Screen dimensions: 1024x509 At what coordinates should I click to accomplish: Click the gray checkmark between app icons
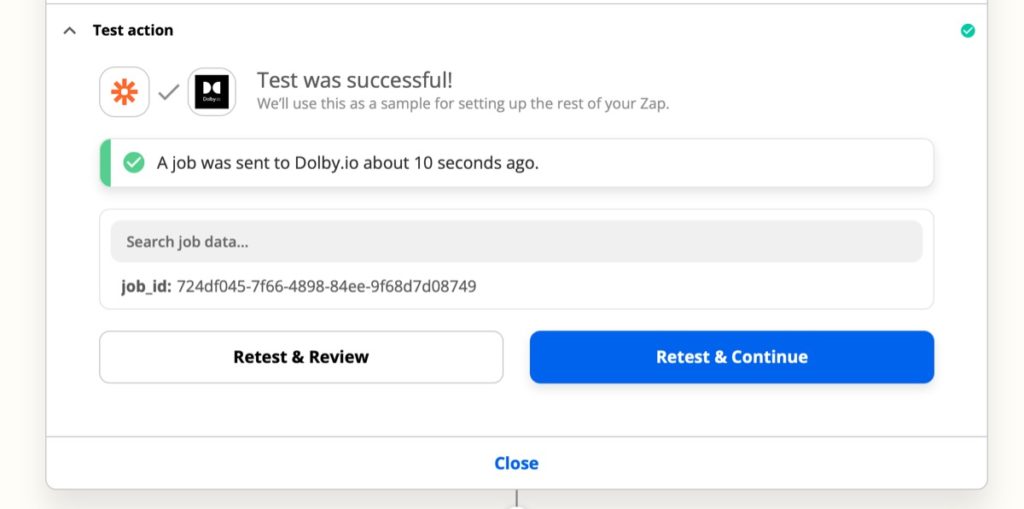point(168,92)
